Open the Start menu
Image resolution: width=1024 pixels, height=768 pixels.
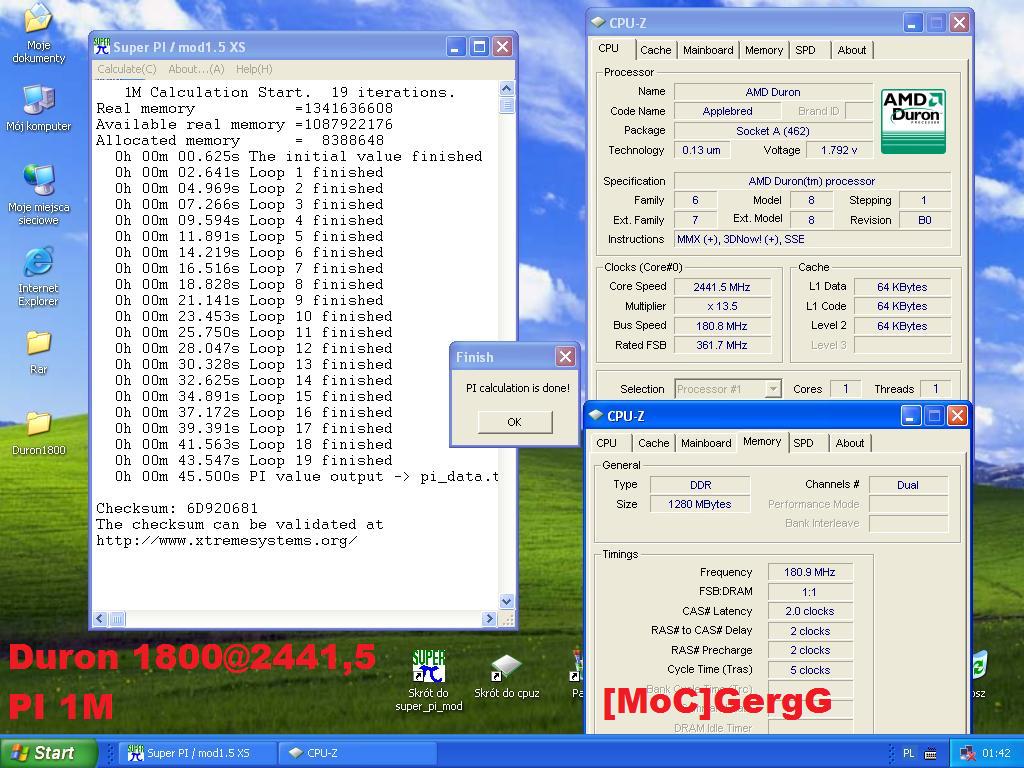pos(47,753)
